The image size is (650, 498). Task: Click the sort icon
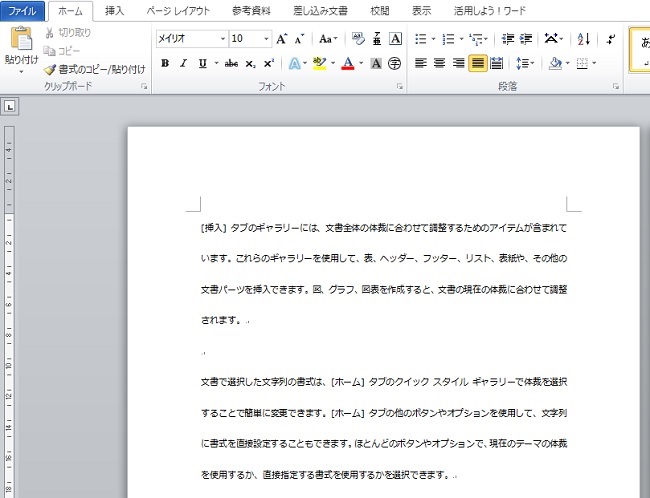pyautogui.click(x=584, y=39)
